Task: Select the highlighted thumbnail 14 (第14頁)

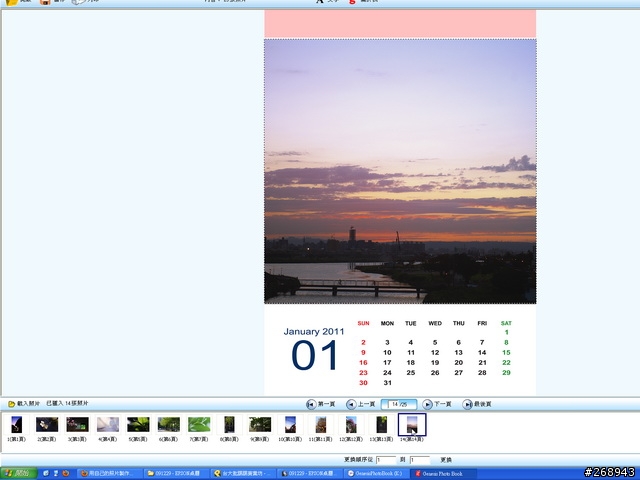Action: click(x=412, y=424)
